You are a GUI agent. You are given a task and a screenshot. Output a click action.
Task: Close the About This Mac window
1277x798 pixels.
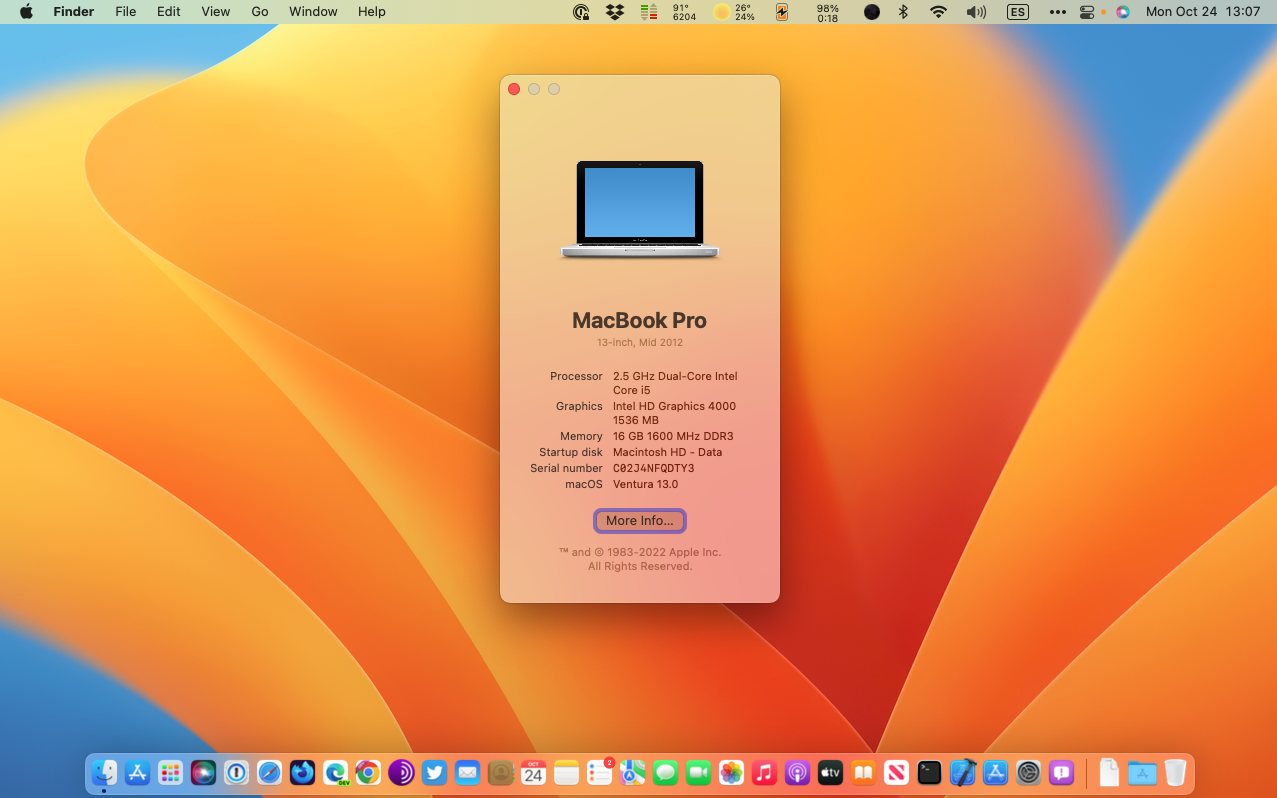514,89
